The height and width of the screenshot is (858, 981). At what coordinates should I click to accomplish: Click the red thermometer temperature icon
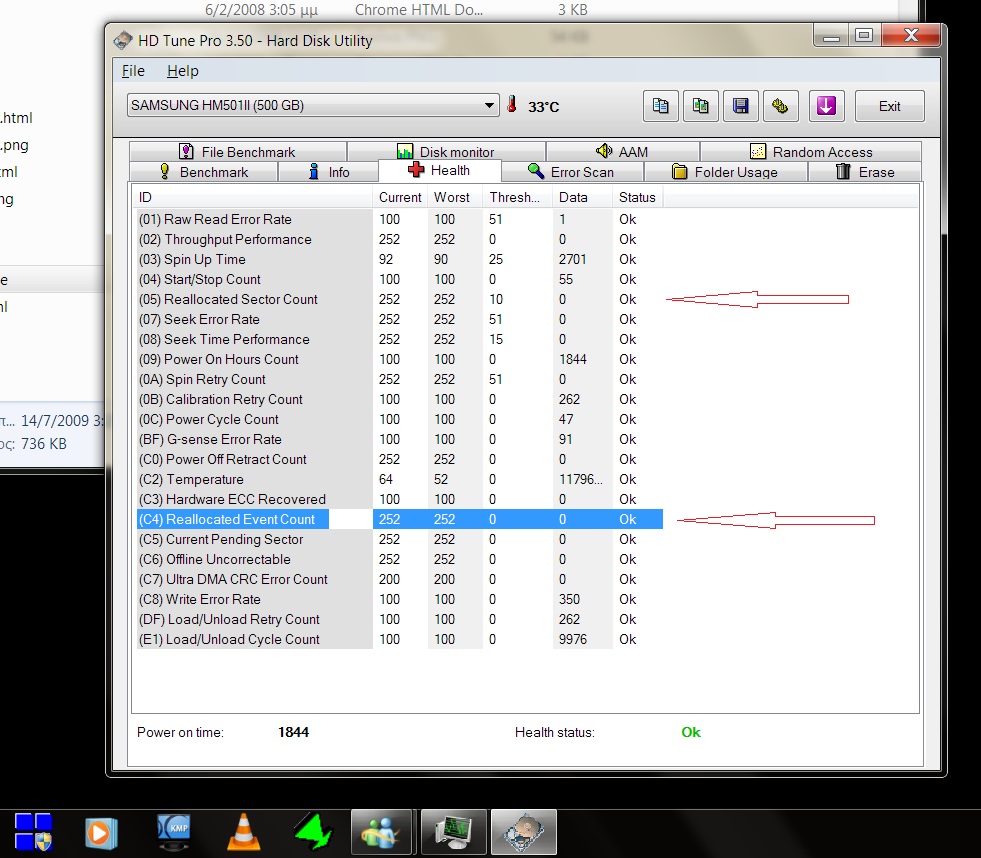pyautogui.click(x=512, y=105)
